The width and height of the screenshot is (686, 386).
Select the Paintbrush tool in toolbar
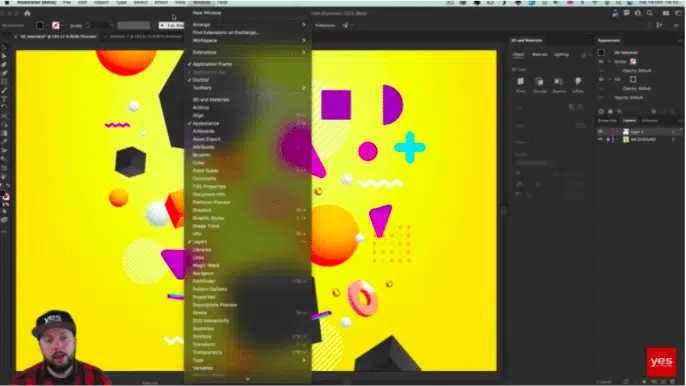tap(4, 90)
